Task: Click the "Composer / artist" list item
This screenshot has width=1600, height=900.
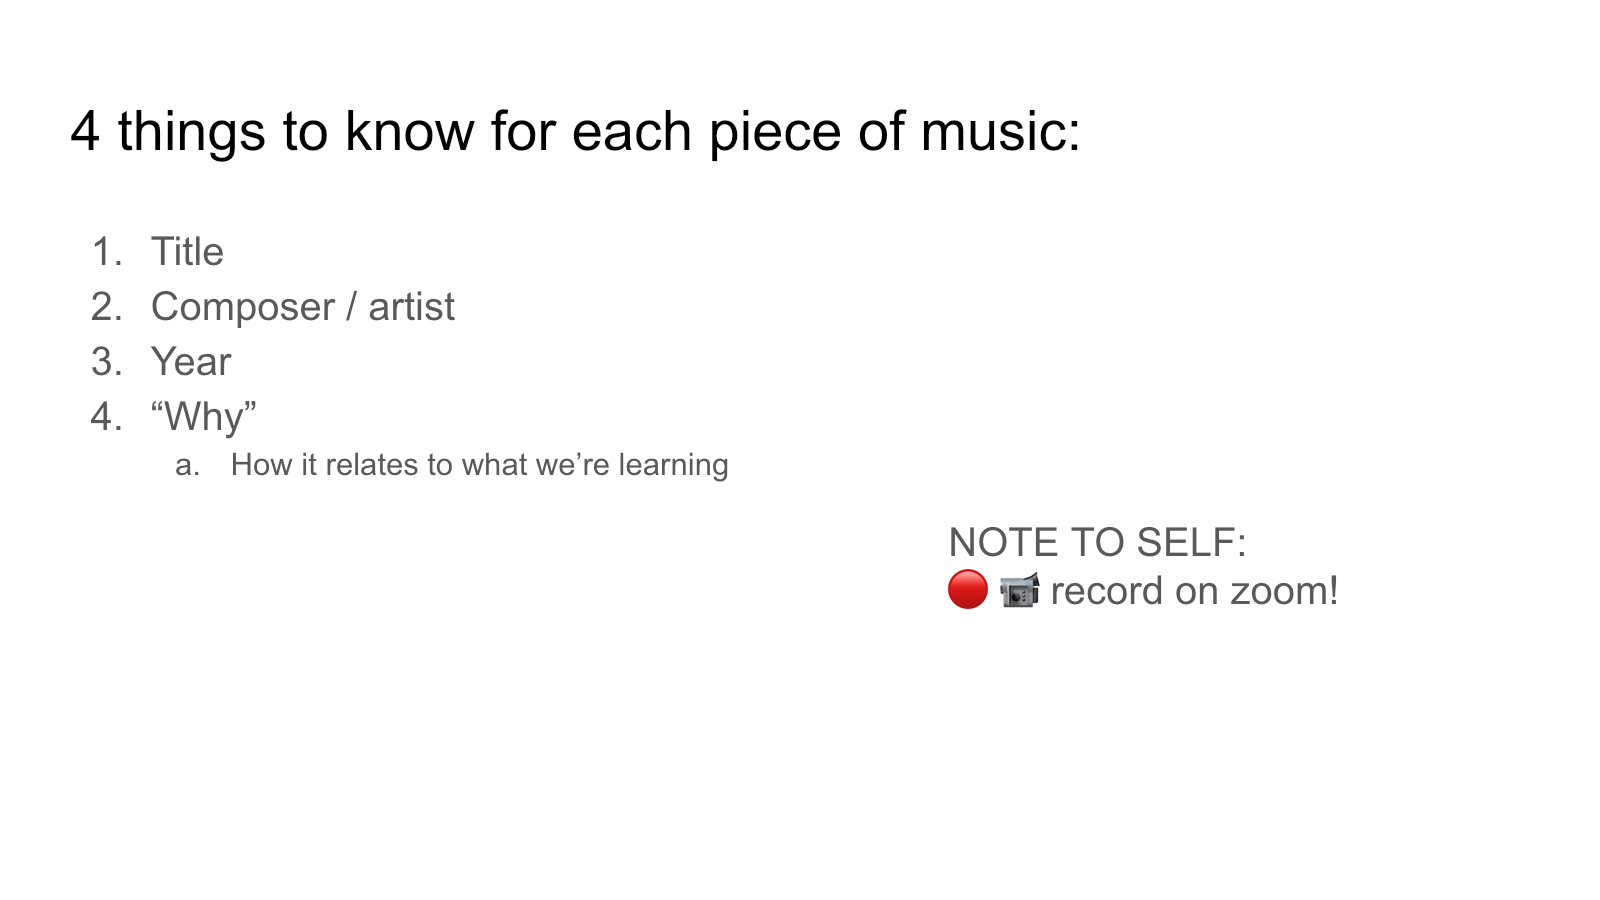Action: pos(303,307)
